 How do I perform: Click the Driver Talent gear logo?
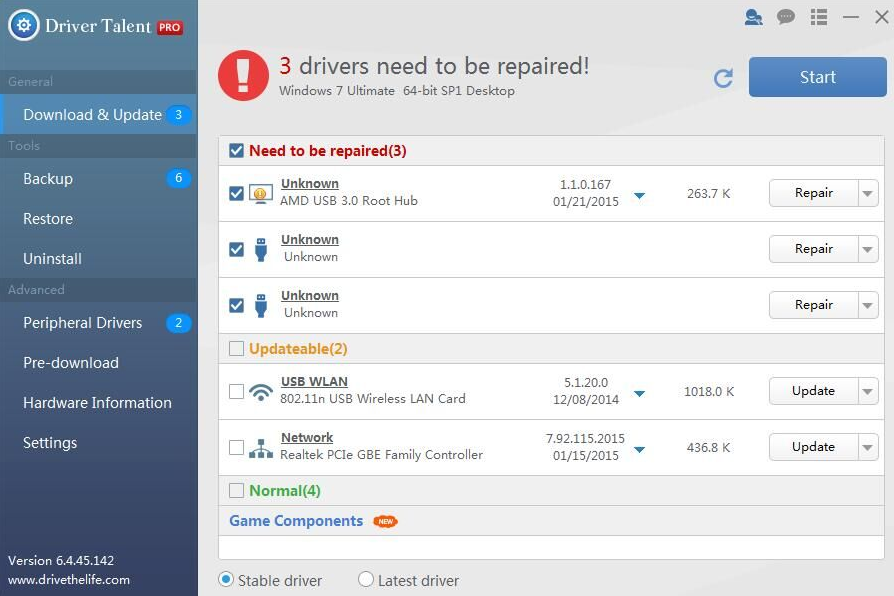(x=23, y=25)
